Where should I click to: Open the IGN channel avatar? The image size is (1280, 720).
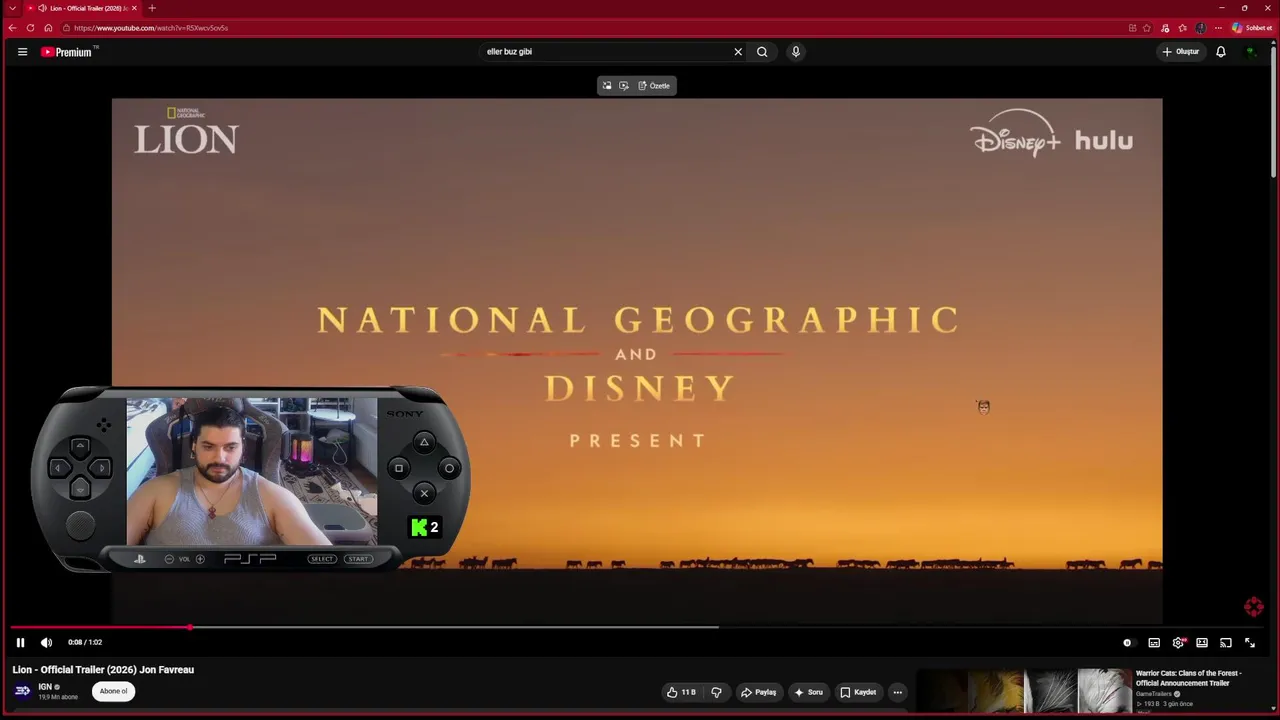tap(22, 691)
